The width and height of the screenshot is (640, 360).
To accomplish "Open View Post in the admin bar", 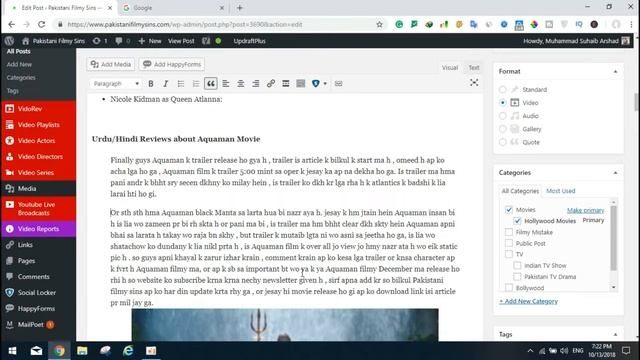I will click(181, 41).
